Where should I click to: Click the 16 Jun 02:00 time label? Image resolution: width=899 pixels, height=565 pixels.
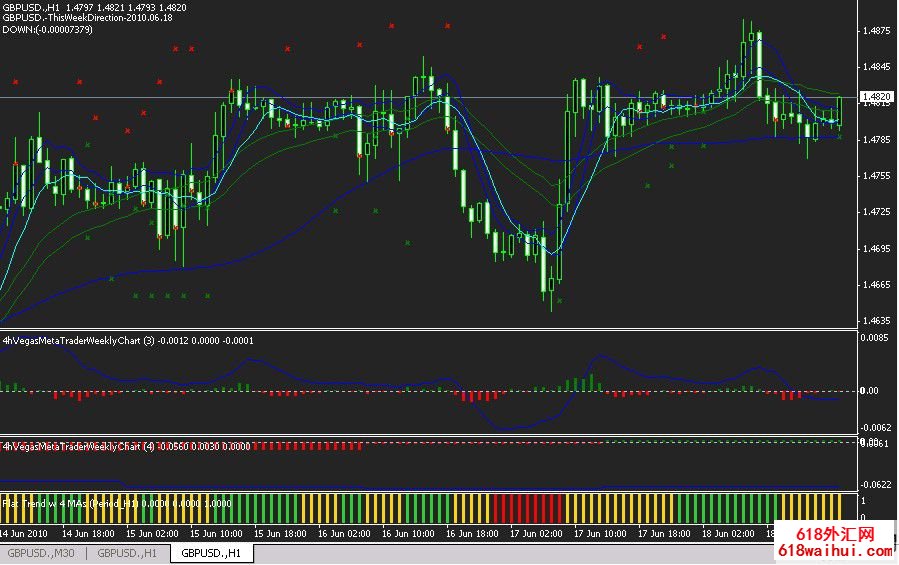(x=344, y=533)
